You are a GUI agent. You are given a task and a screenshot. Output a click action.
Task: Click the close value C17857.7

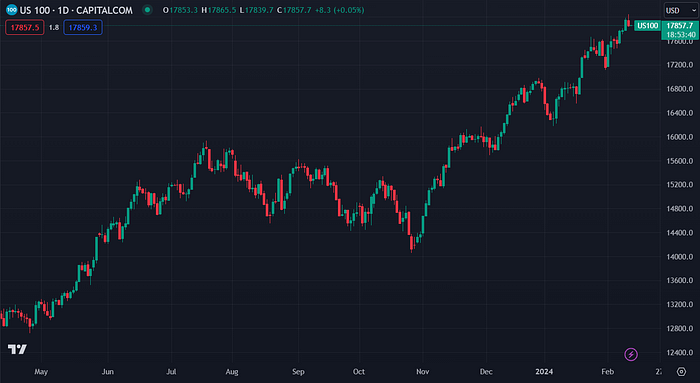point(294,10)
